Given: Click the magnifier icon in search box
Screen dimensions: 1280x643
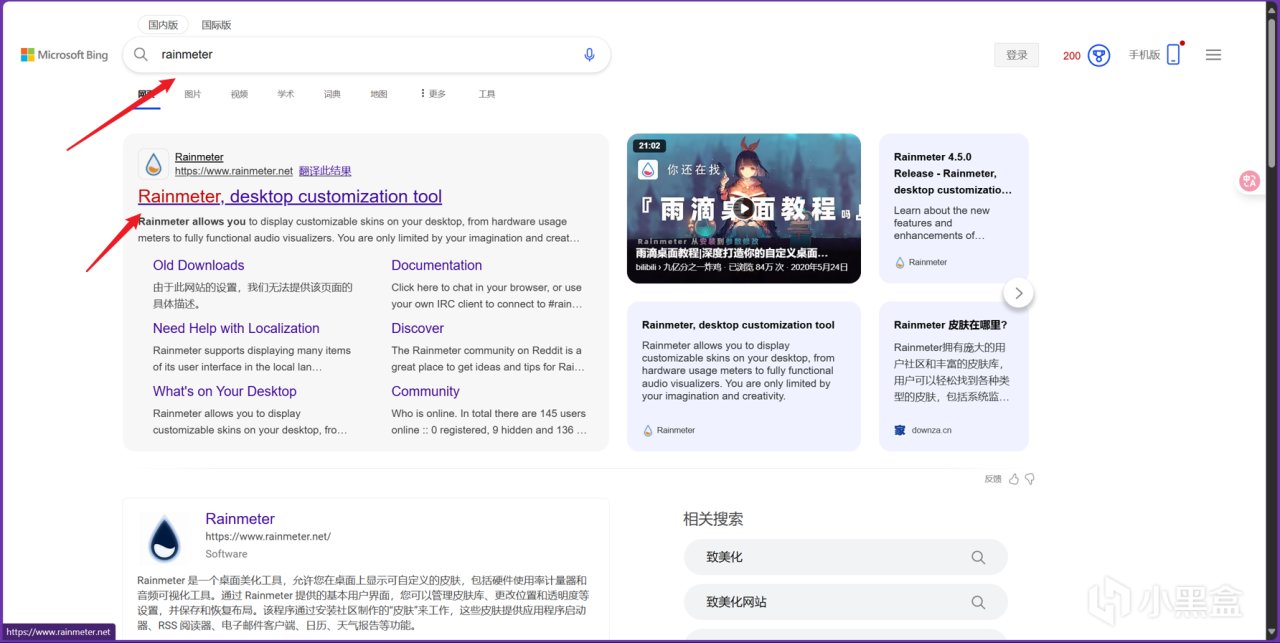Looking at the screenshot, I should click(x=141, y=55).
